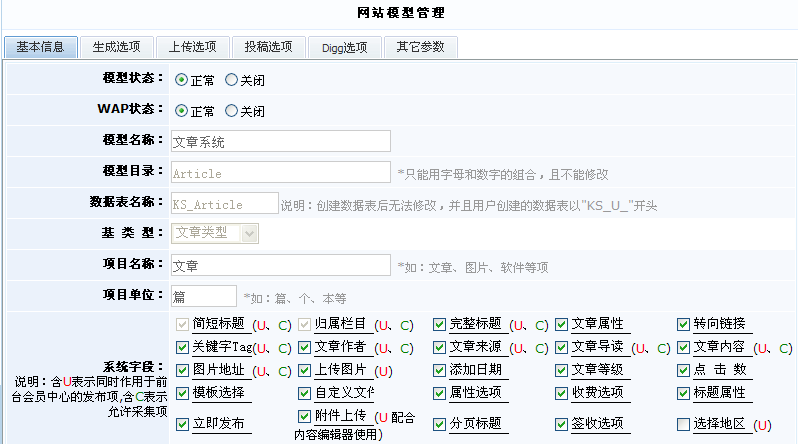The image size is (798, 444).
Task: Open the Digg选项 tab
Action: pos(344,47)
